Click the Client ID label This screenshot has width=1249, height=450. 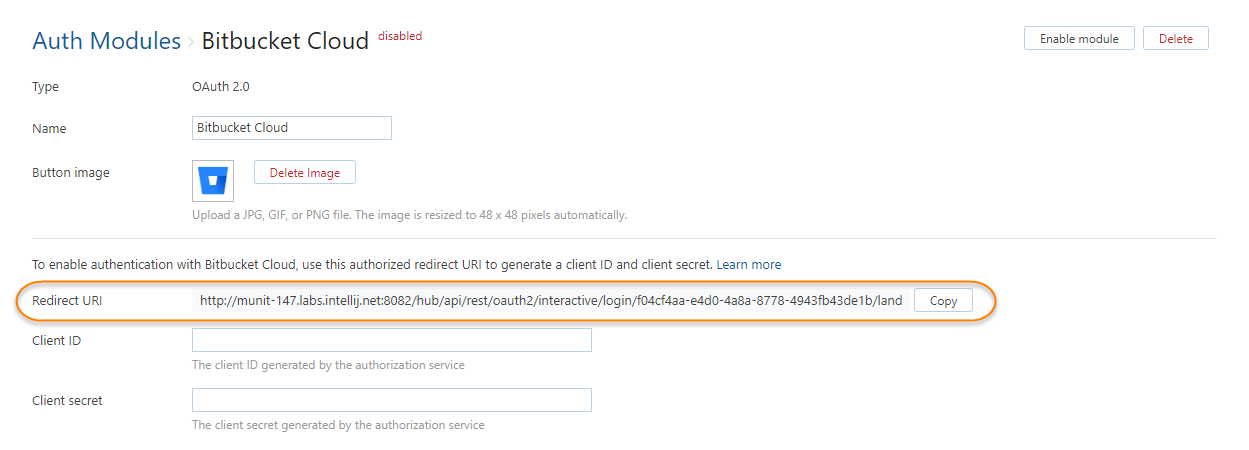point(57,341)
